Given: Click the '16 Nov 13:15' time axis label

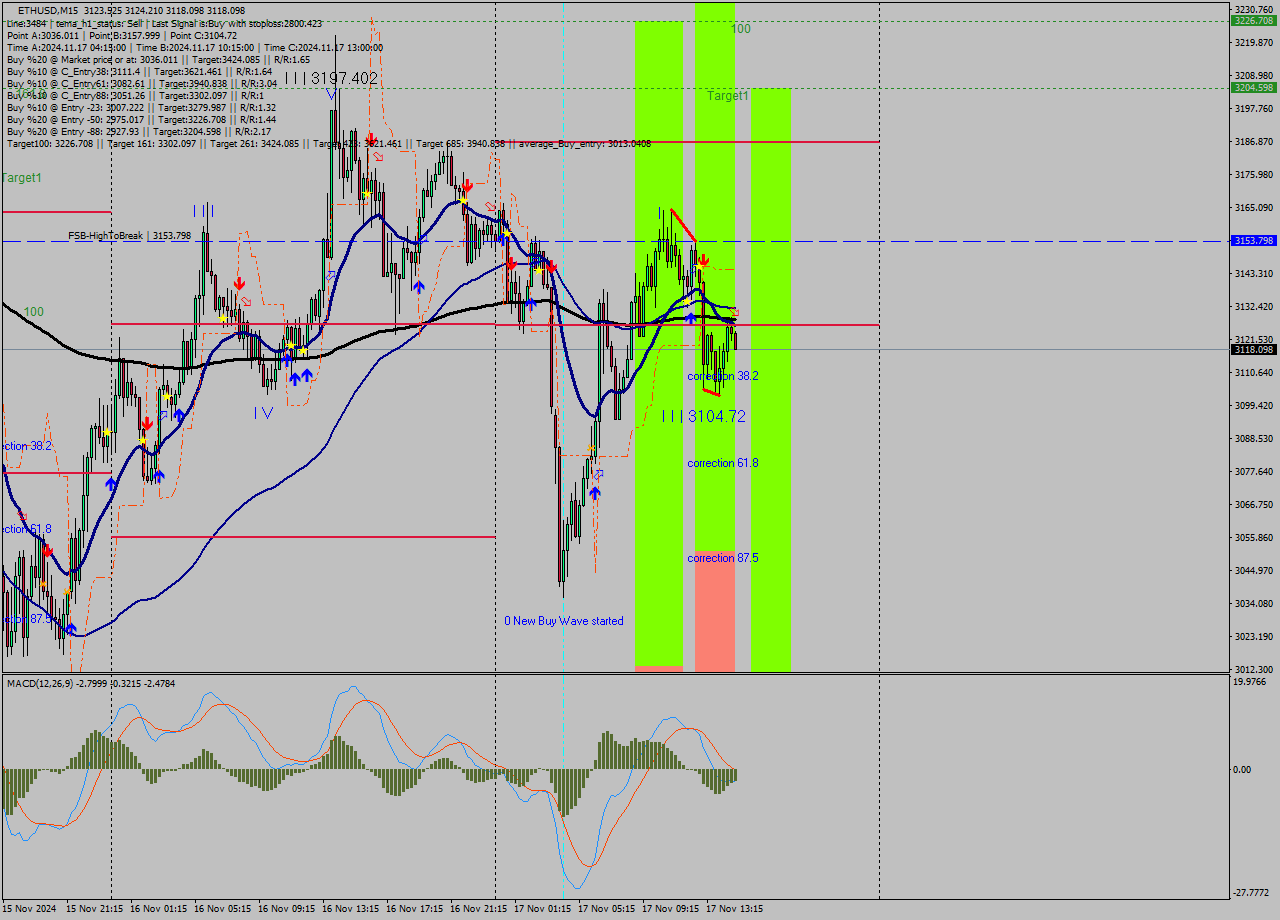Looking at the screenshot, I should [x=351, y=909].
